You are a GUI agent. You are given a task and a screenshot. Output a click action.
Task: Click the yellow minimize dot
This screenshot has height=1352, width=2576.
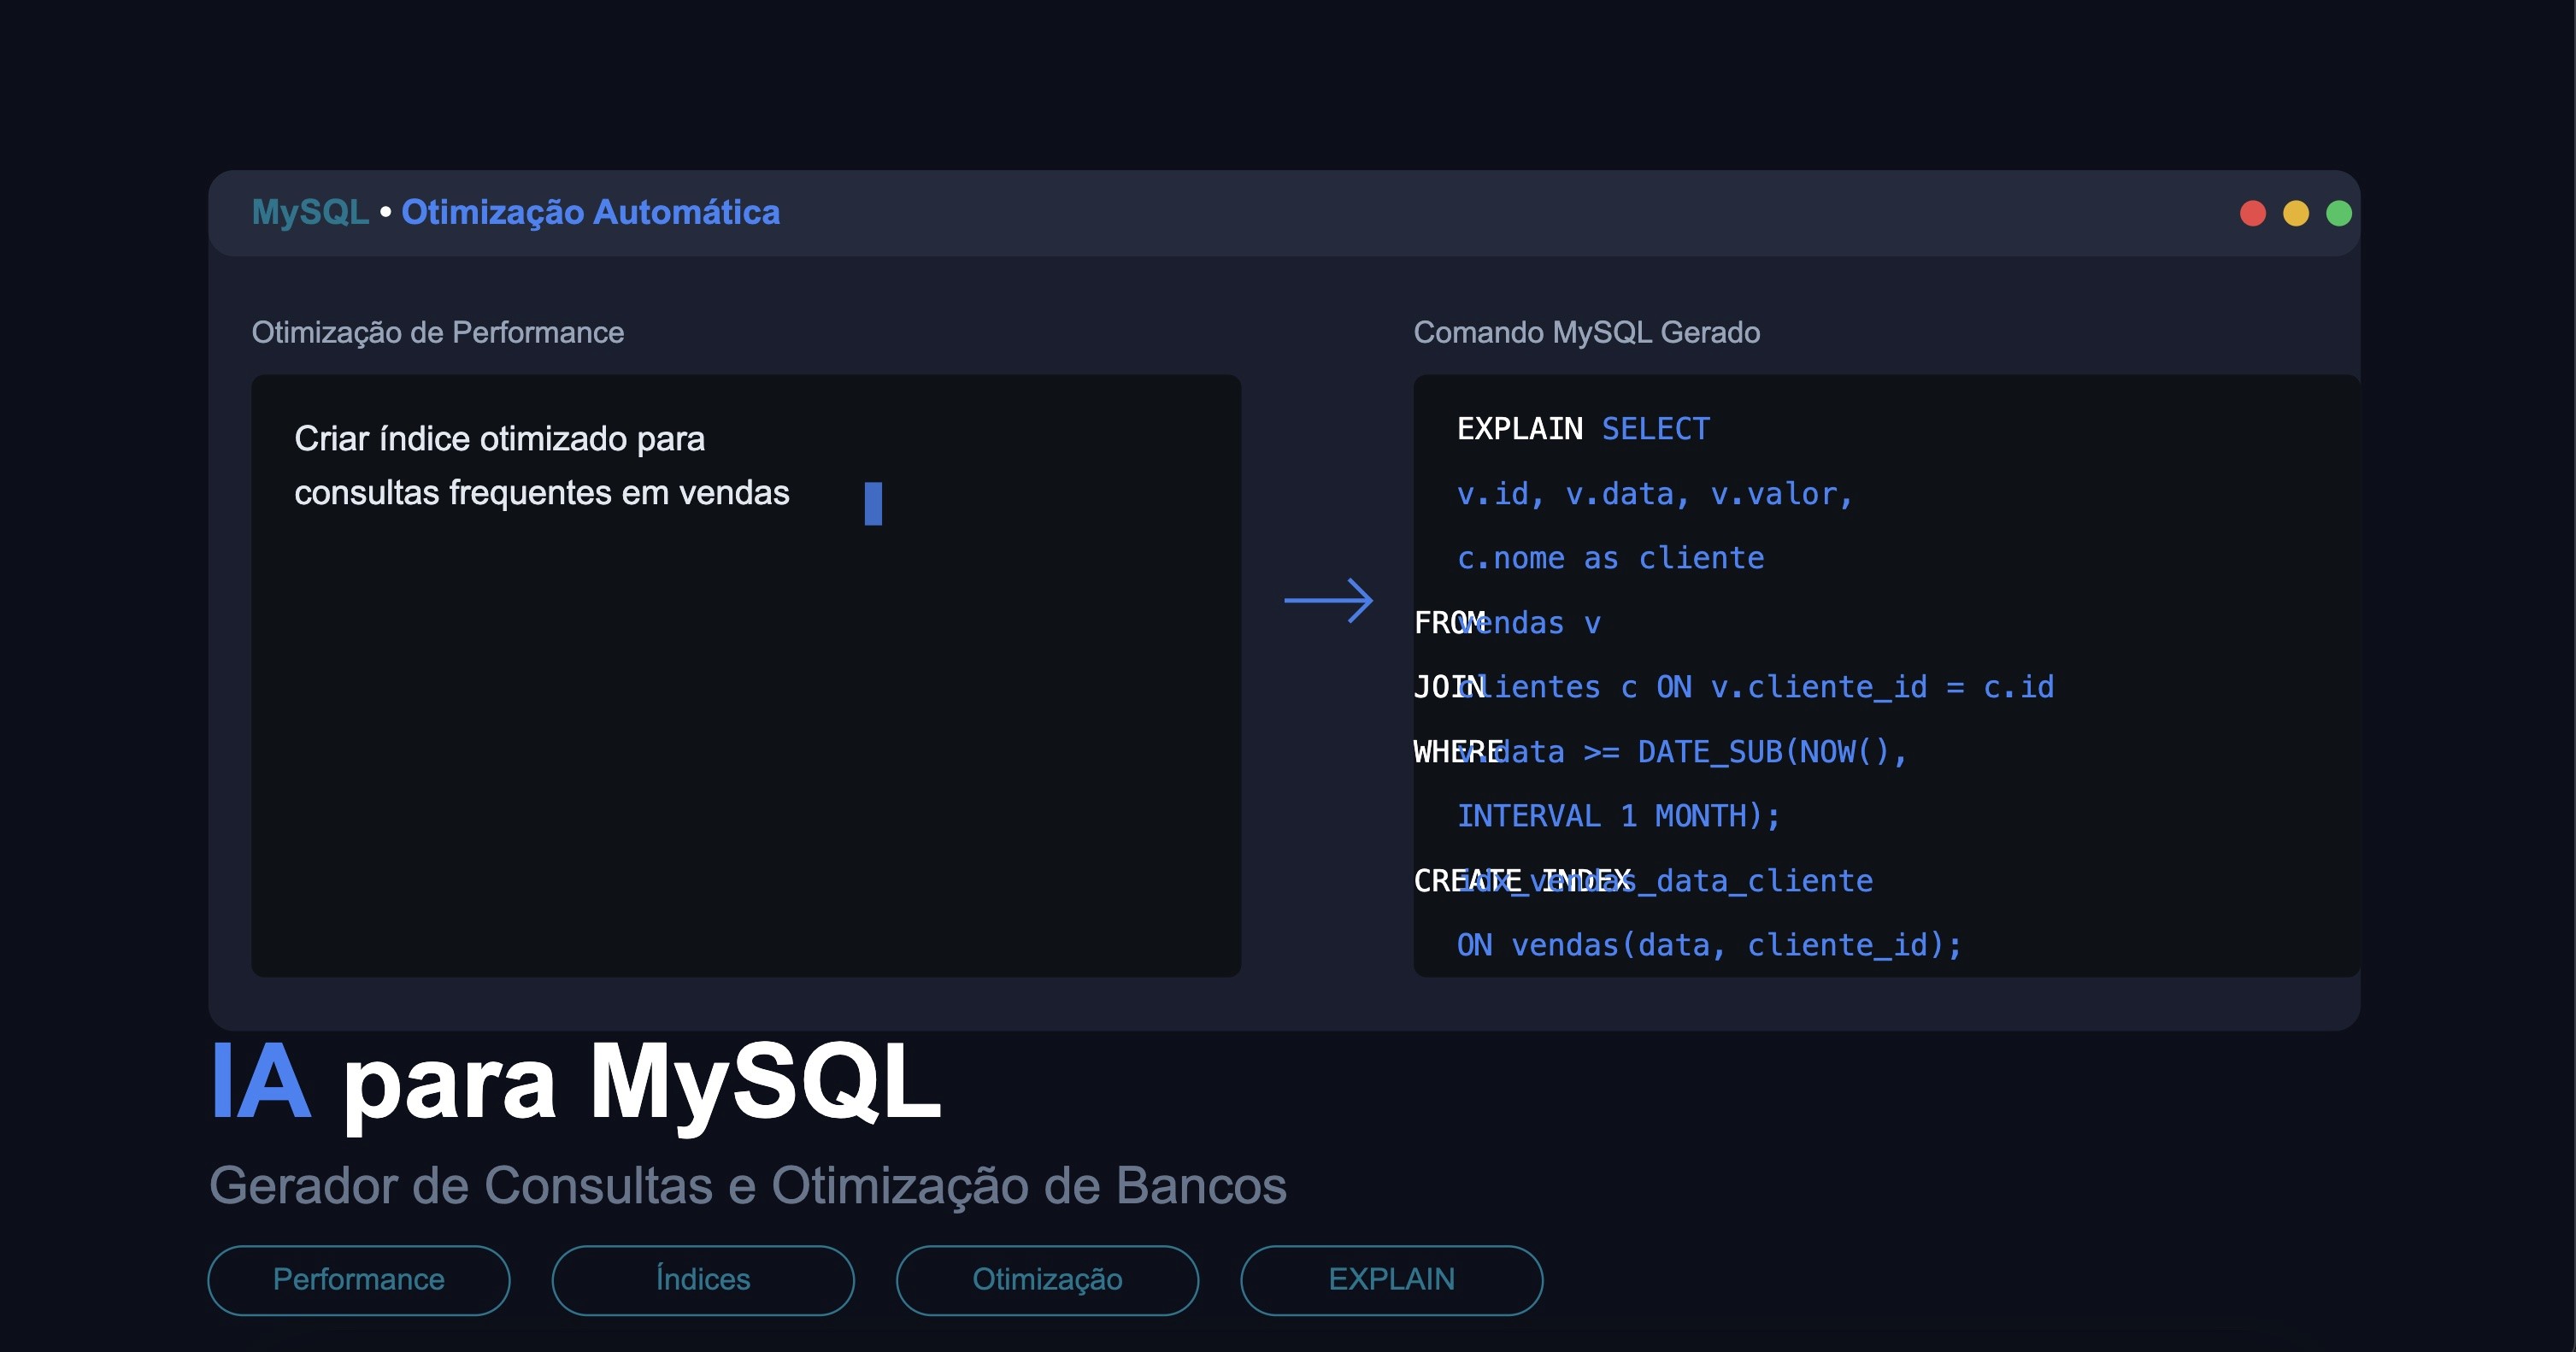click(2295, 213)
